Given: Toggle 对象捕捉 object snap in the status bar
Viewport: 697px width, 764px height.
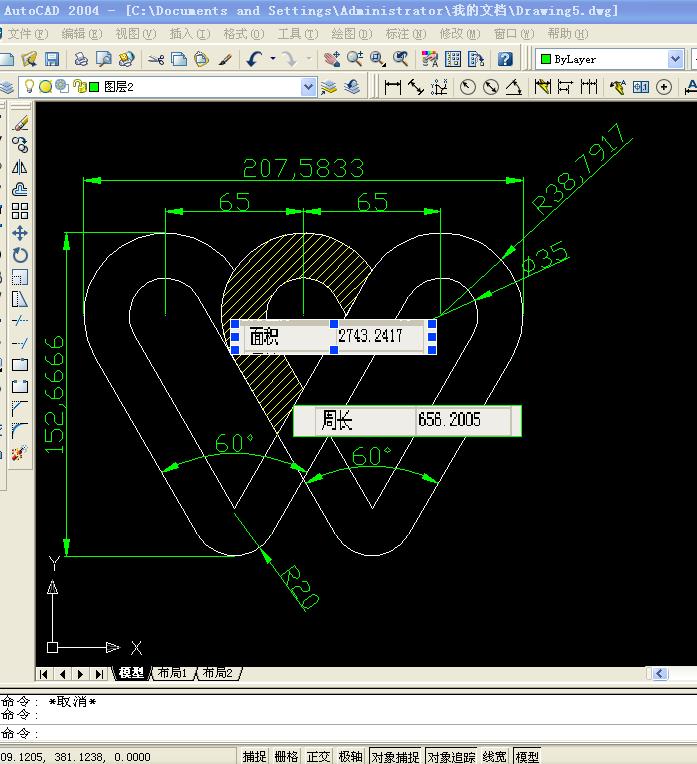Looking at the screenshot, I should [395, 757].
